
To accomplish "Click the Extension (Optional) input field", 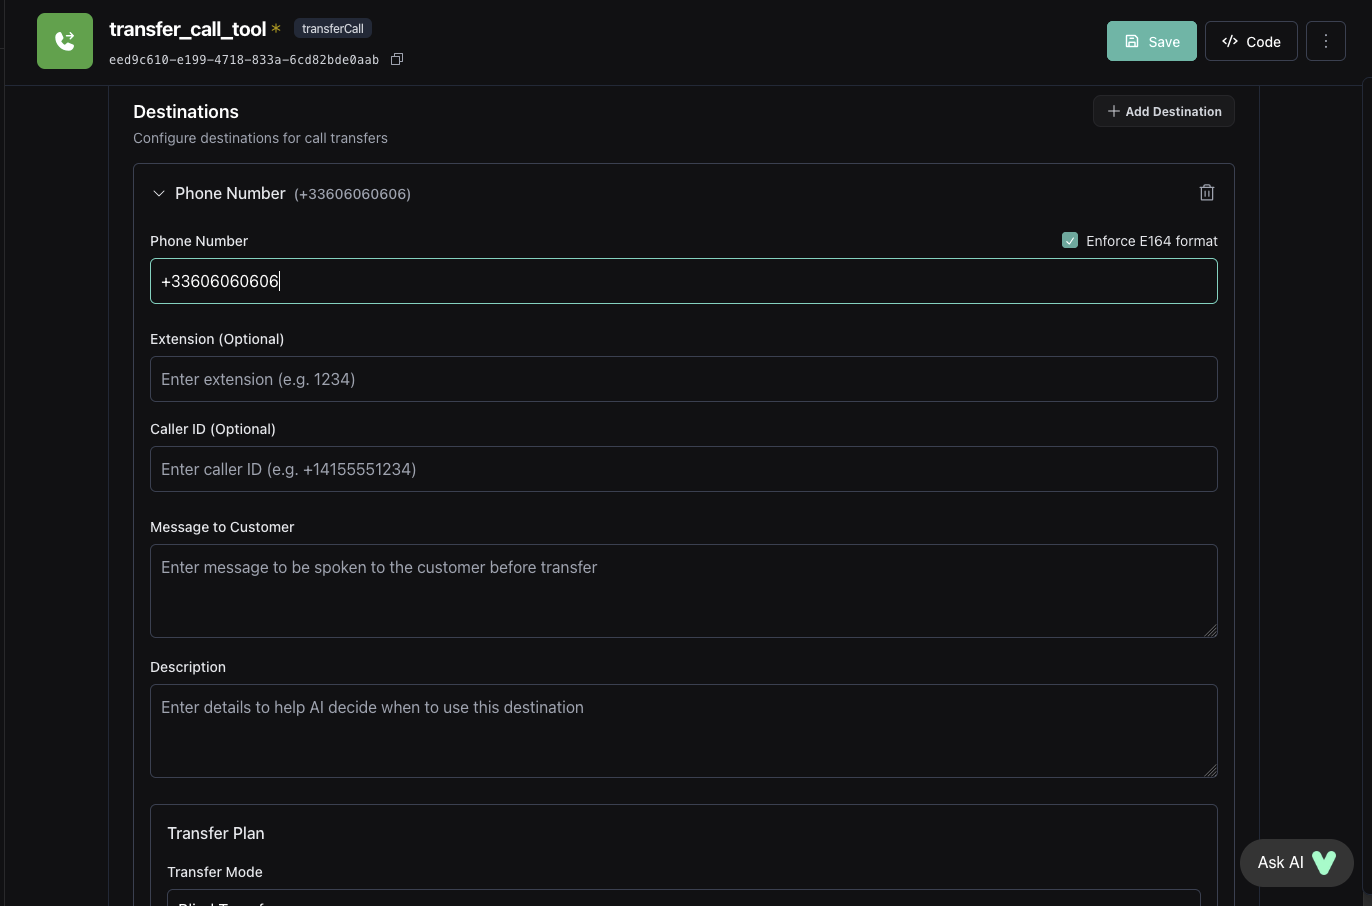I will 684,379.
